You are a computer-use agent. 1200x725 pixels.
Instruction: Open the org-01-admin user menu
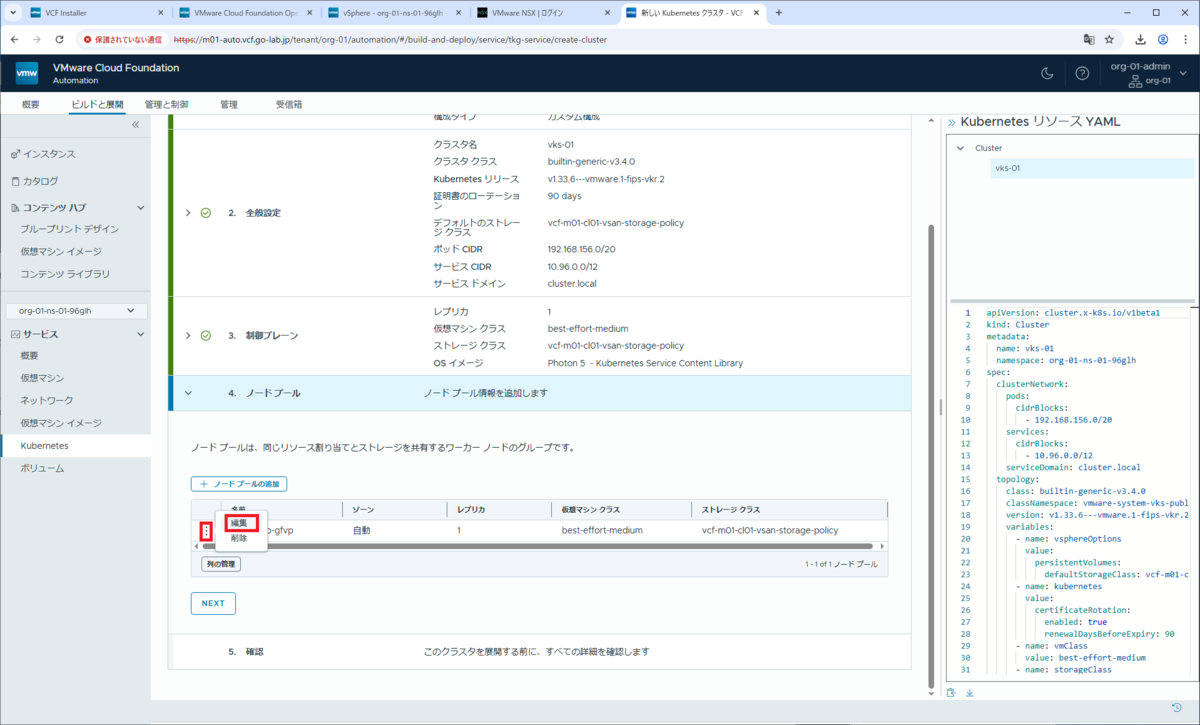pyautogui.click(x=1147, y=73)
